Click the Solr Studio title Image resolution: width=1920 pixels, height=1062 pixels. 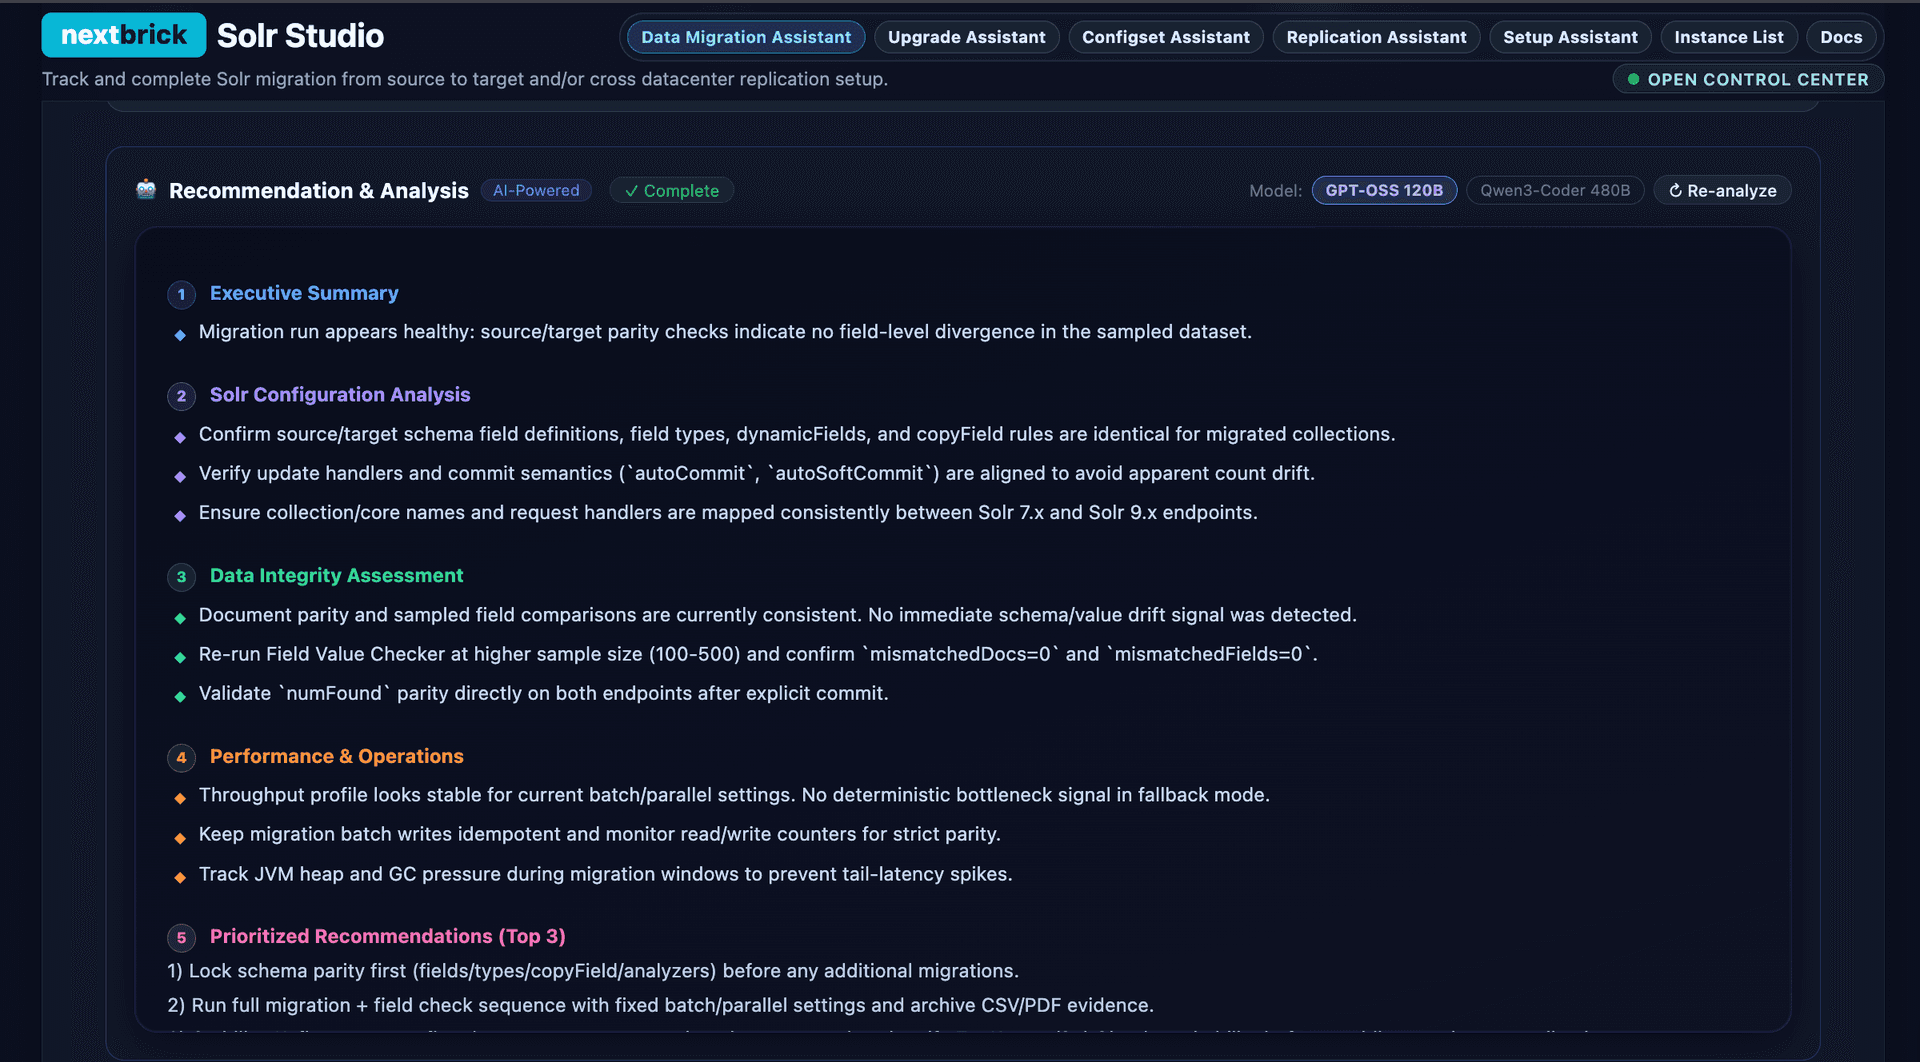tap(300, 36)
